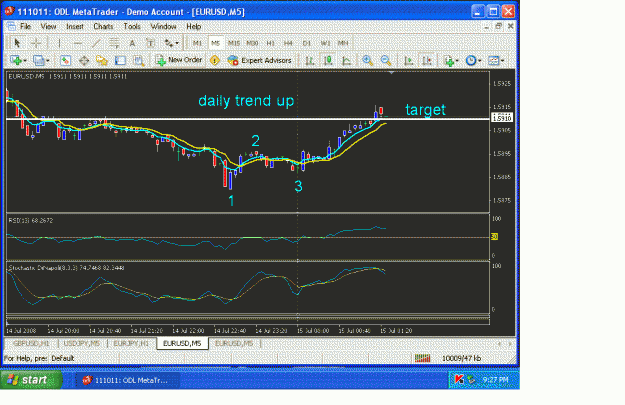Open the View menu

point(48,26)
